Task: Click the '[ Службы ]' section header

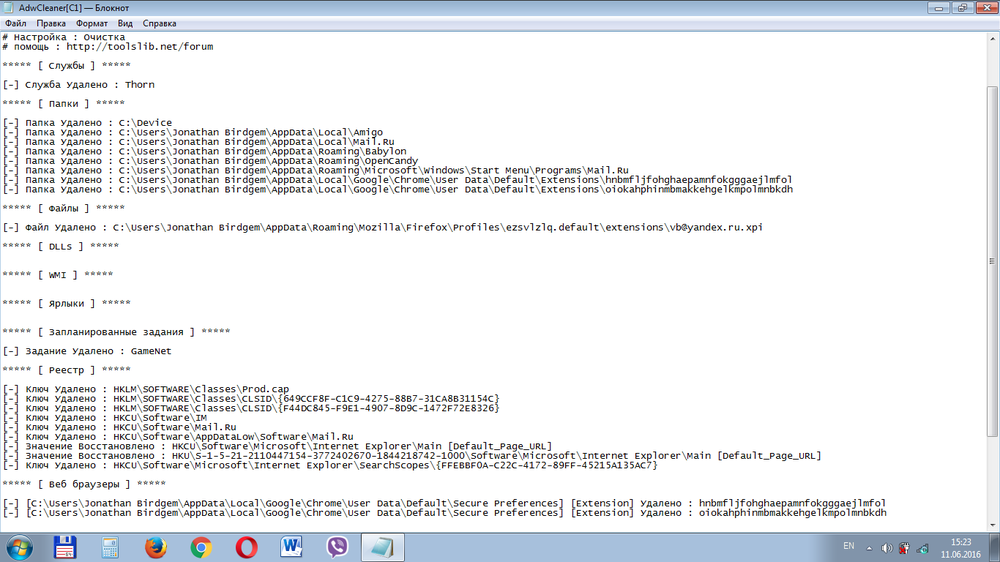Action: coord(66,66)
